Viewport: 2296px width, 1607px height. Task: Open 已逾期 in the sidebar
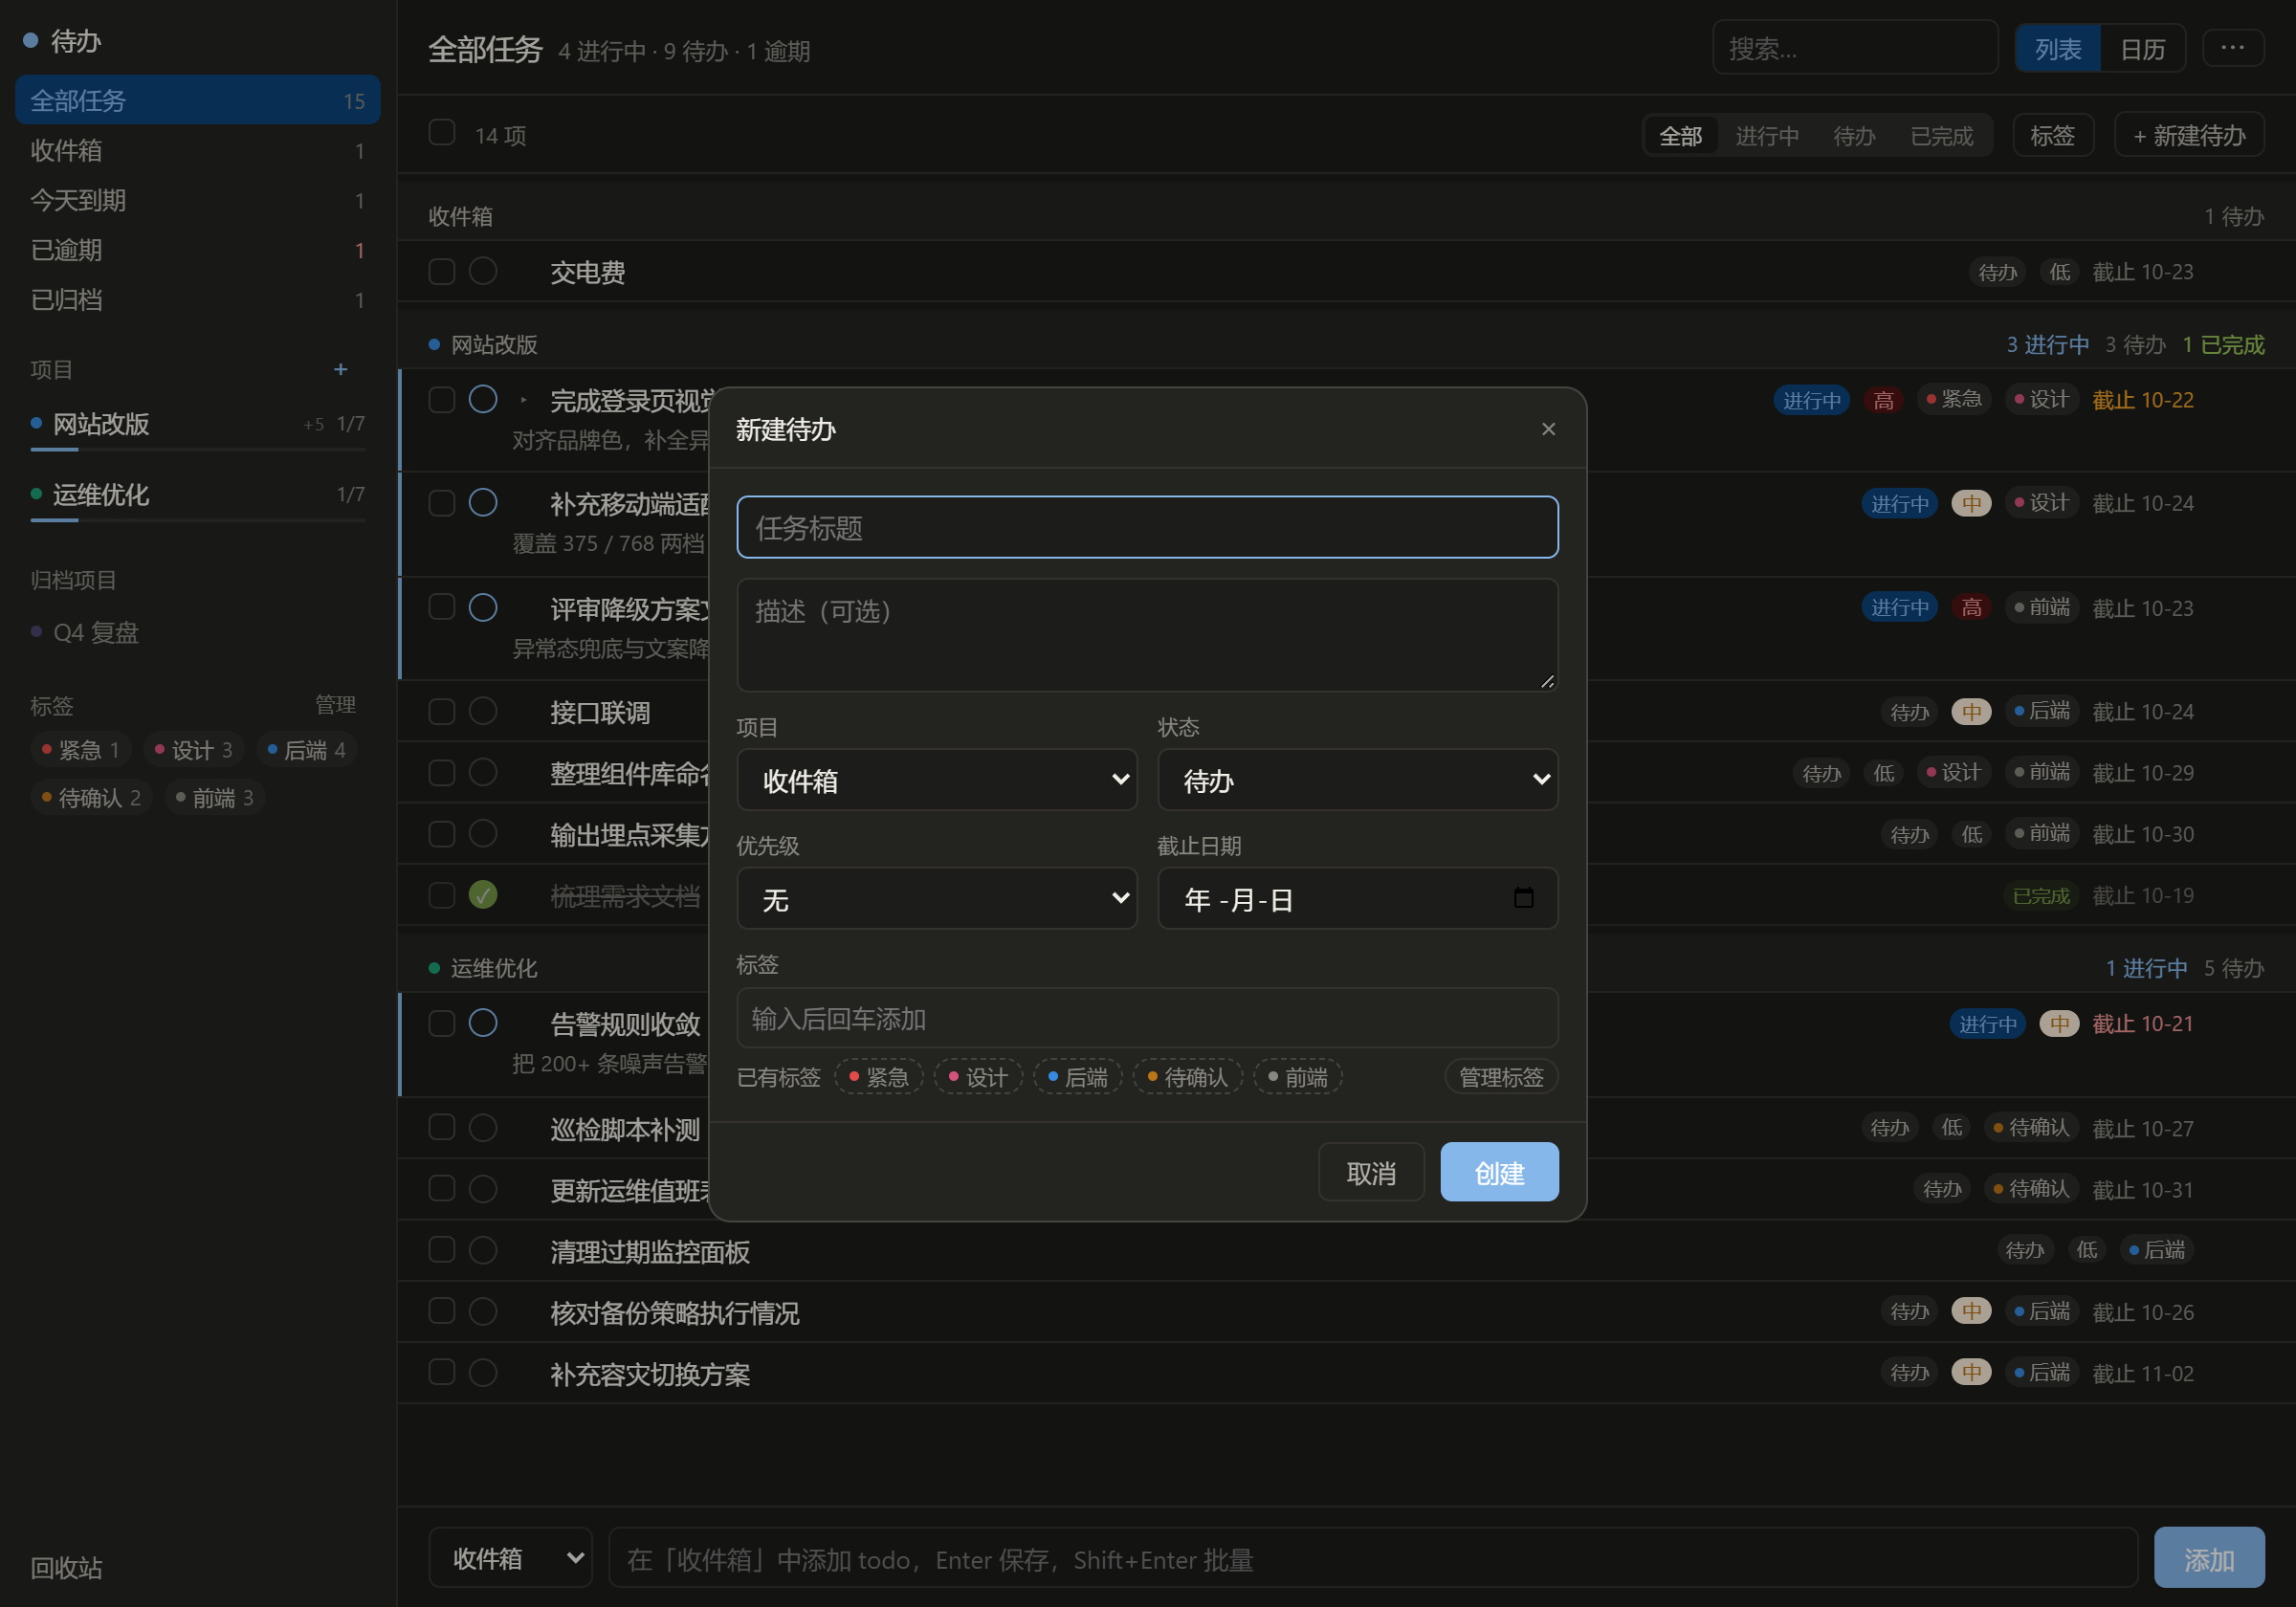coord(198,250)
